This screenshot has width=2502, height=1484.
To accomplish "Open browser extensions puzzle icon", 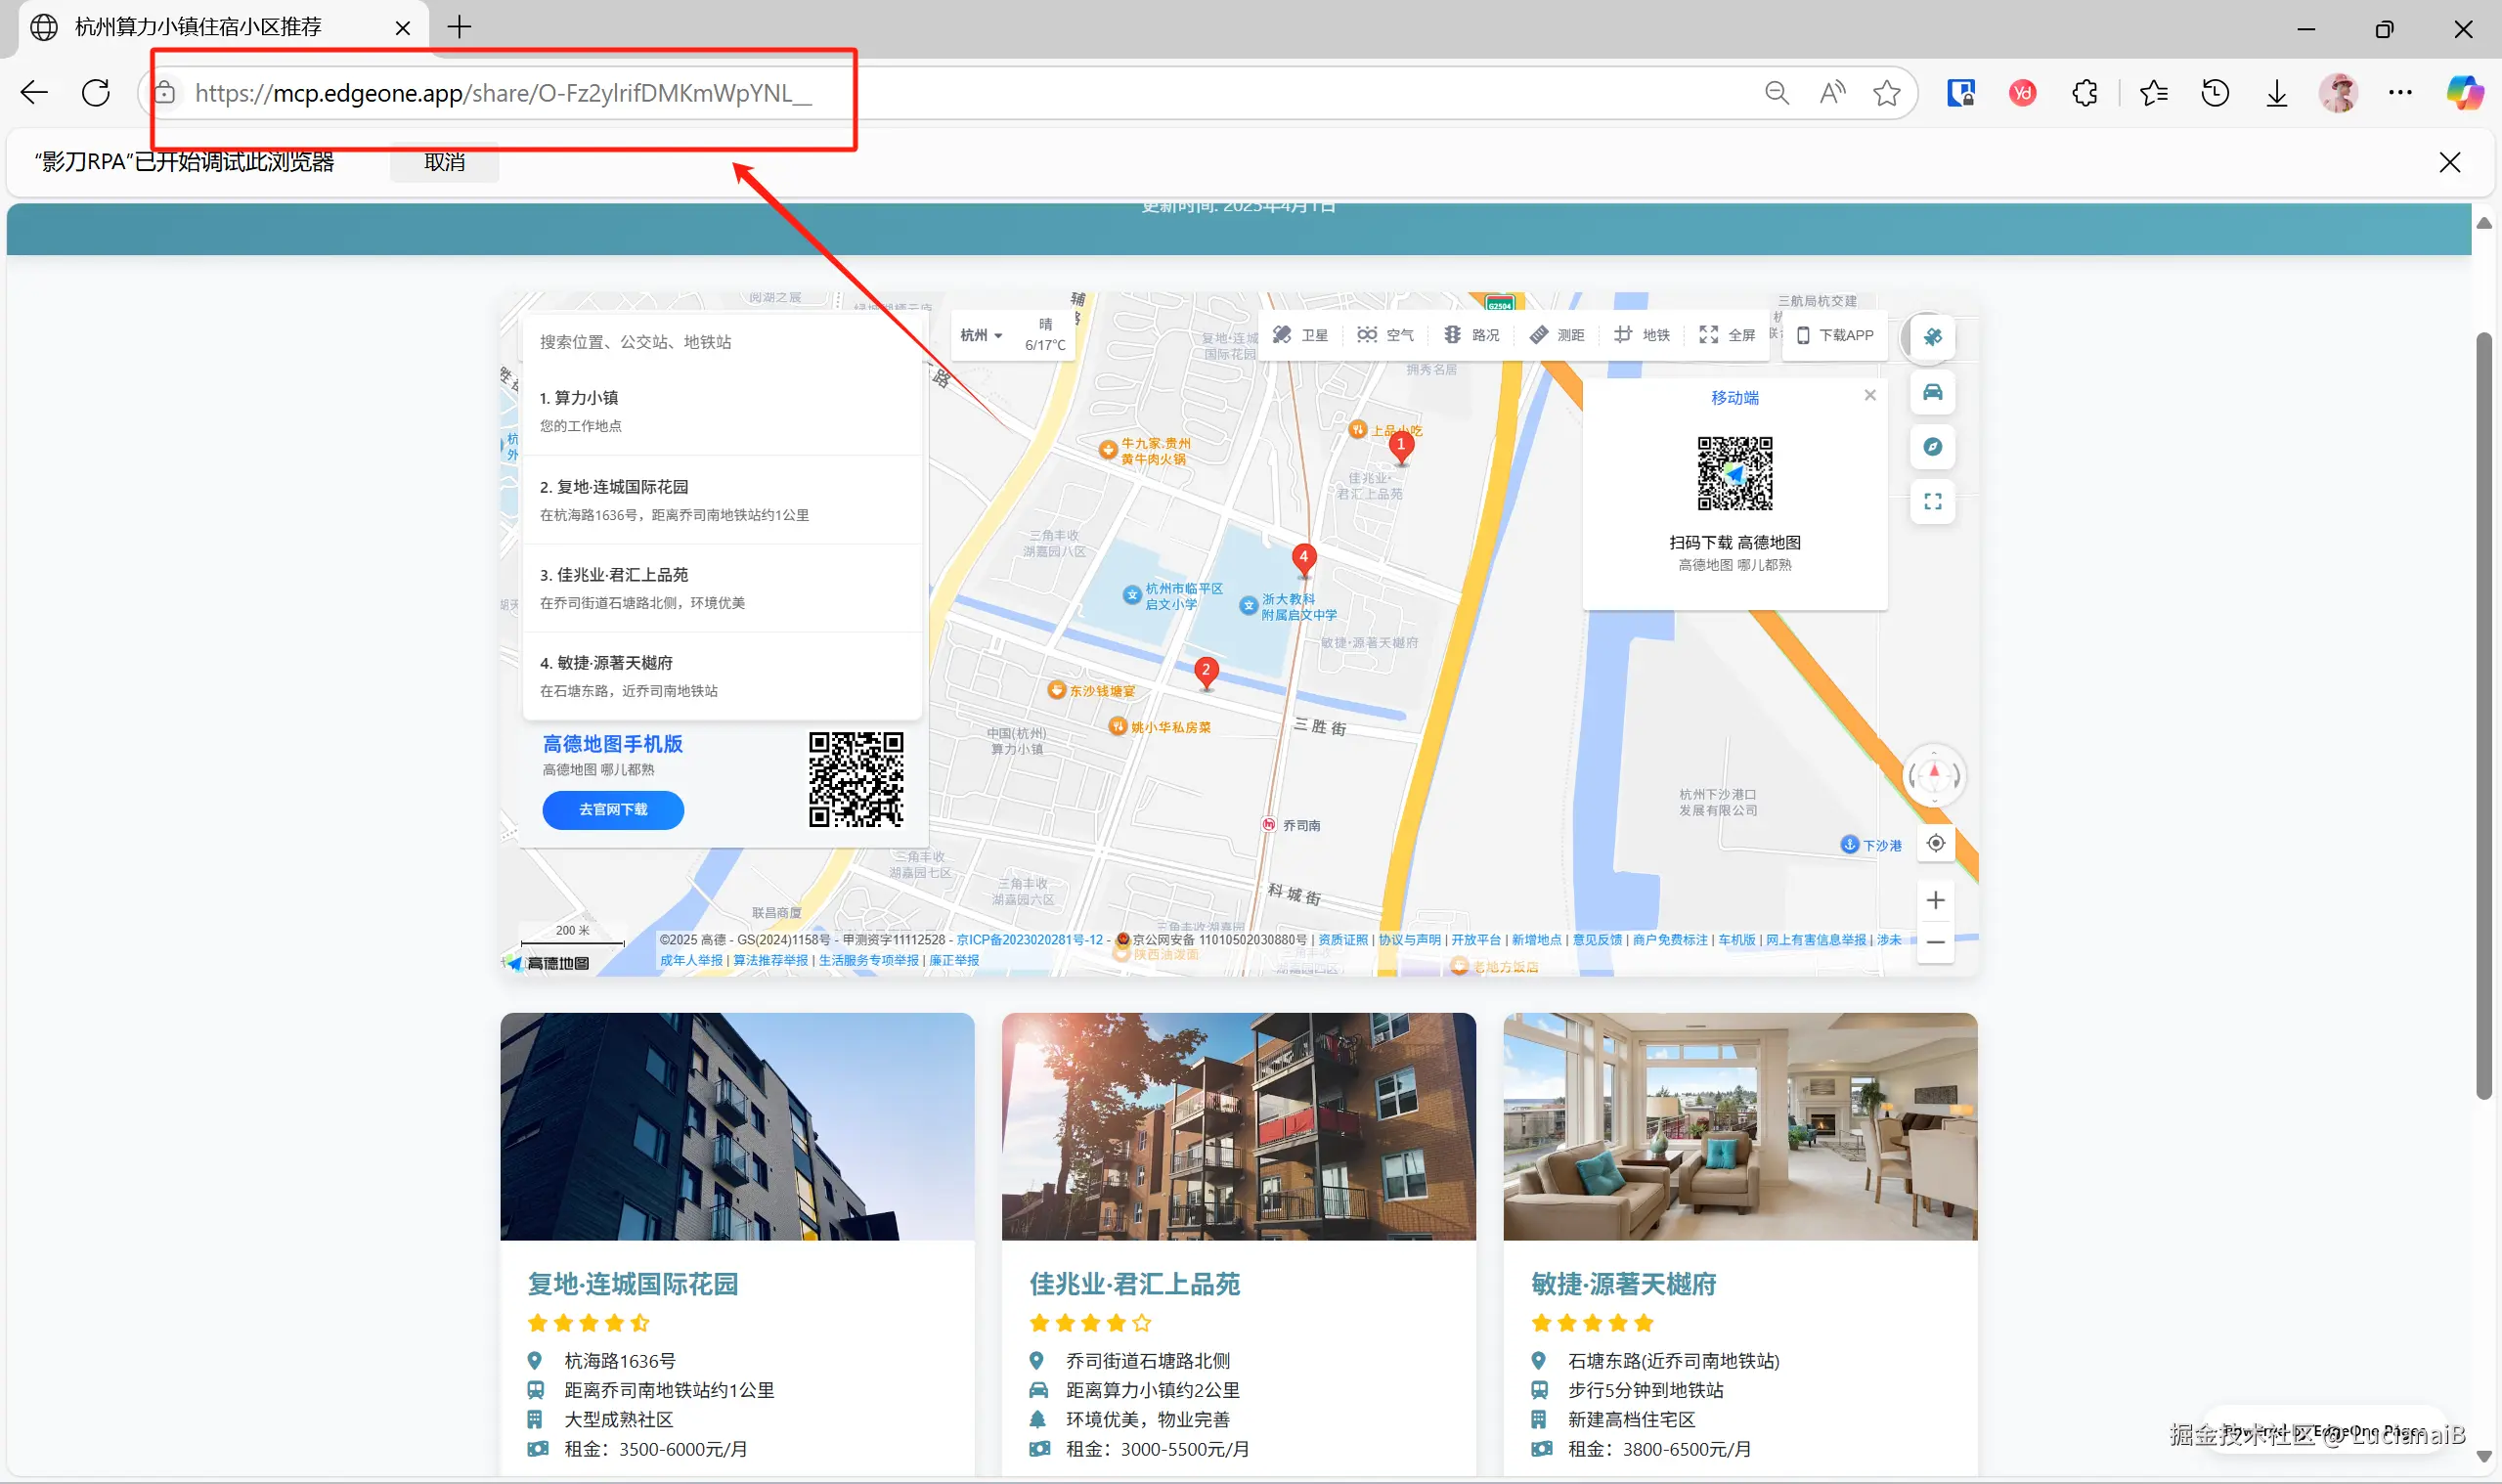I will pyautogui.click(x=2084, y=93).
